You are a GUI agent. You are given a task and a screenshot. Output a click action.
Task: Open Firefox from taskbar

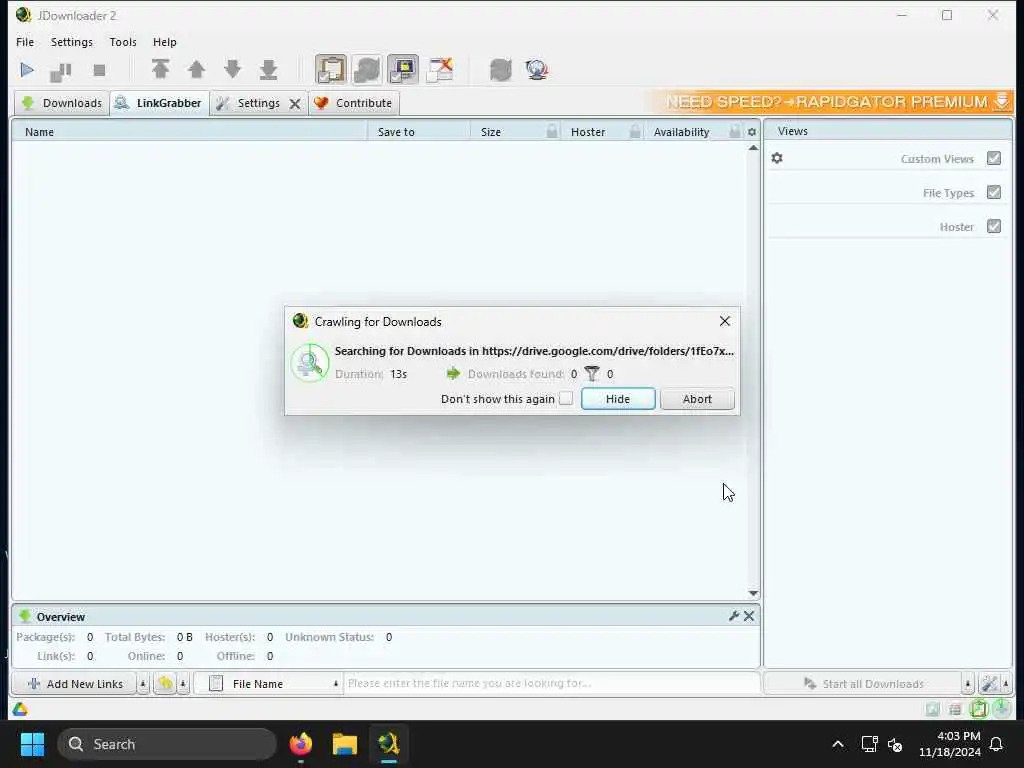(300, 744)
